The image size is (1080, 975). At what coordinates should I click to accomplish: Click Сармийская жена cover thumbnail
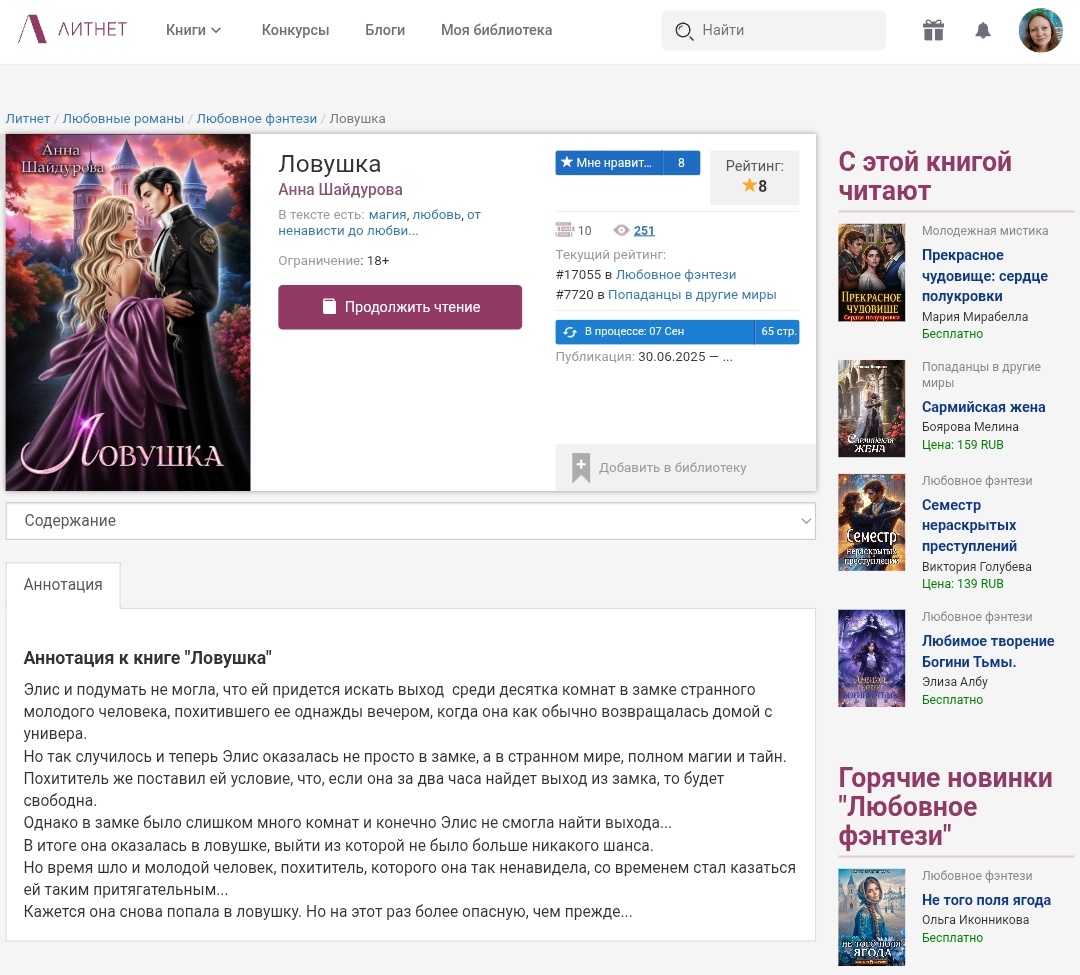871,408
